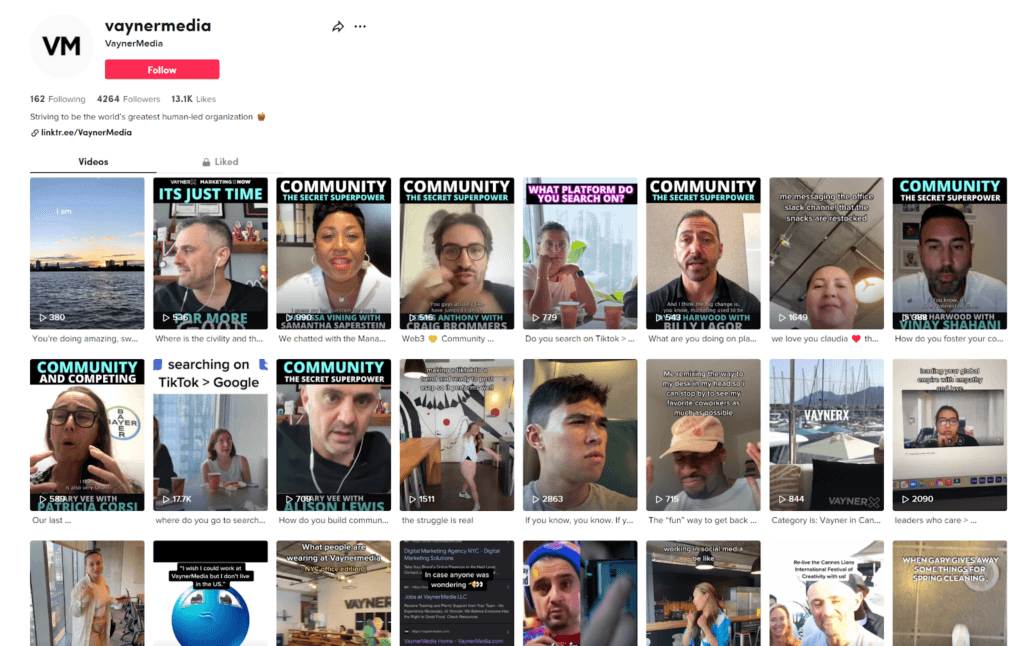Viewport: 1024px width, 646px height.
Task: Click caption 'where do you go to search...'
Action: (210, 521)
